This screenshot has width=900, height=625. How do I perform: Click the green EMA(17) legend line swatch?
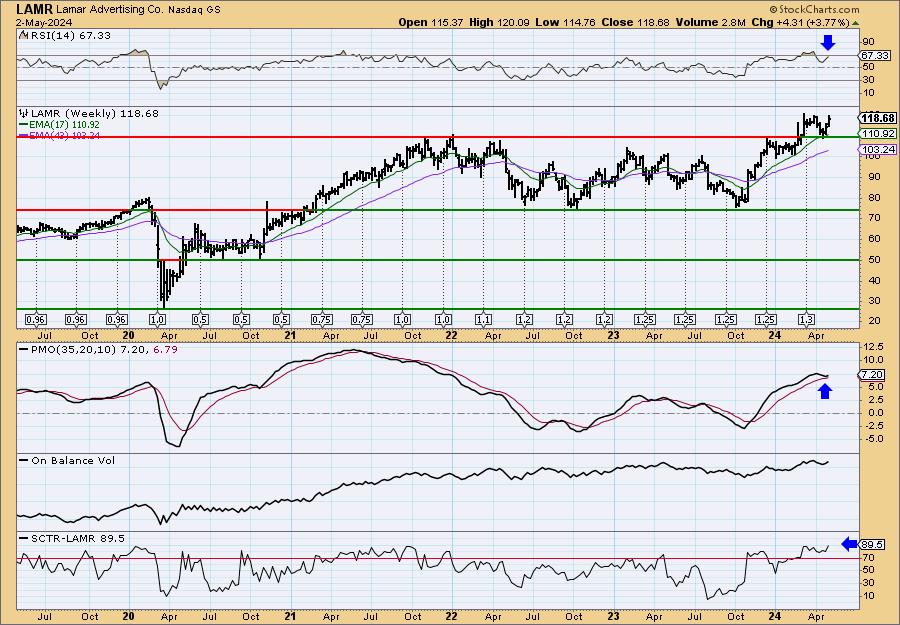tap(24, 125)
